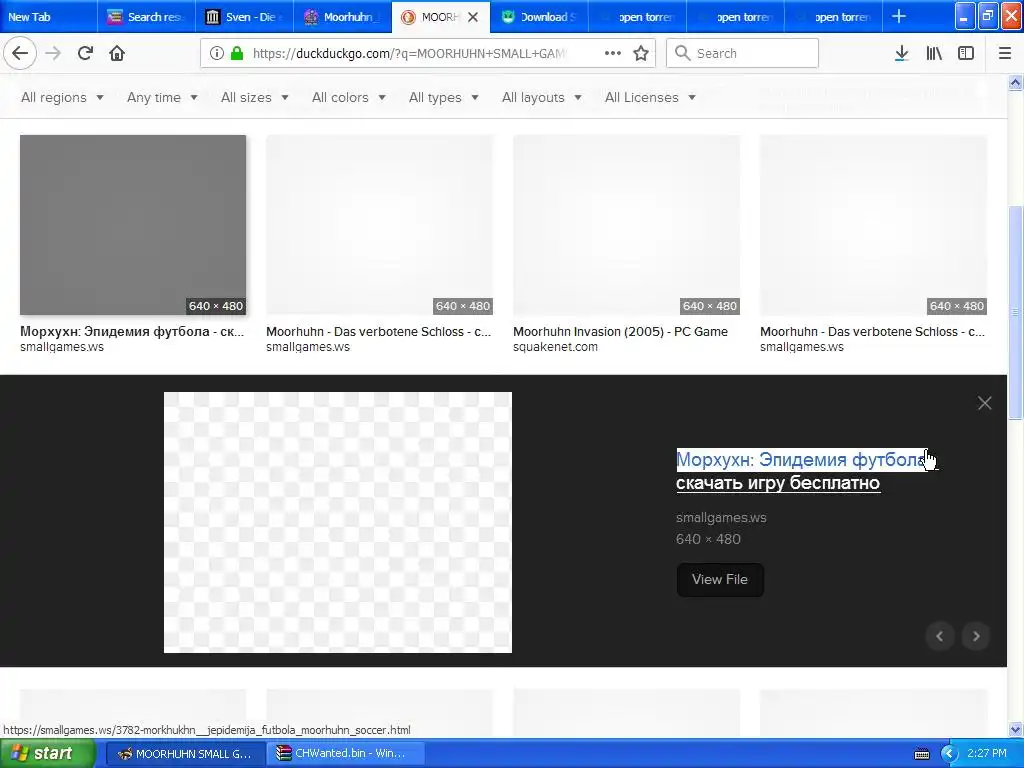1024x768 pixels.
Task: Click the scrollbar down arrow
Action: coord(1015,729)
